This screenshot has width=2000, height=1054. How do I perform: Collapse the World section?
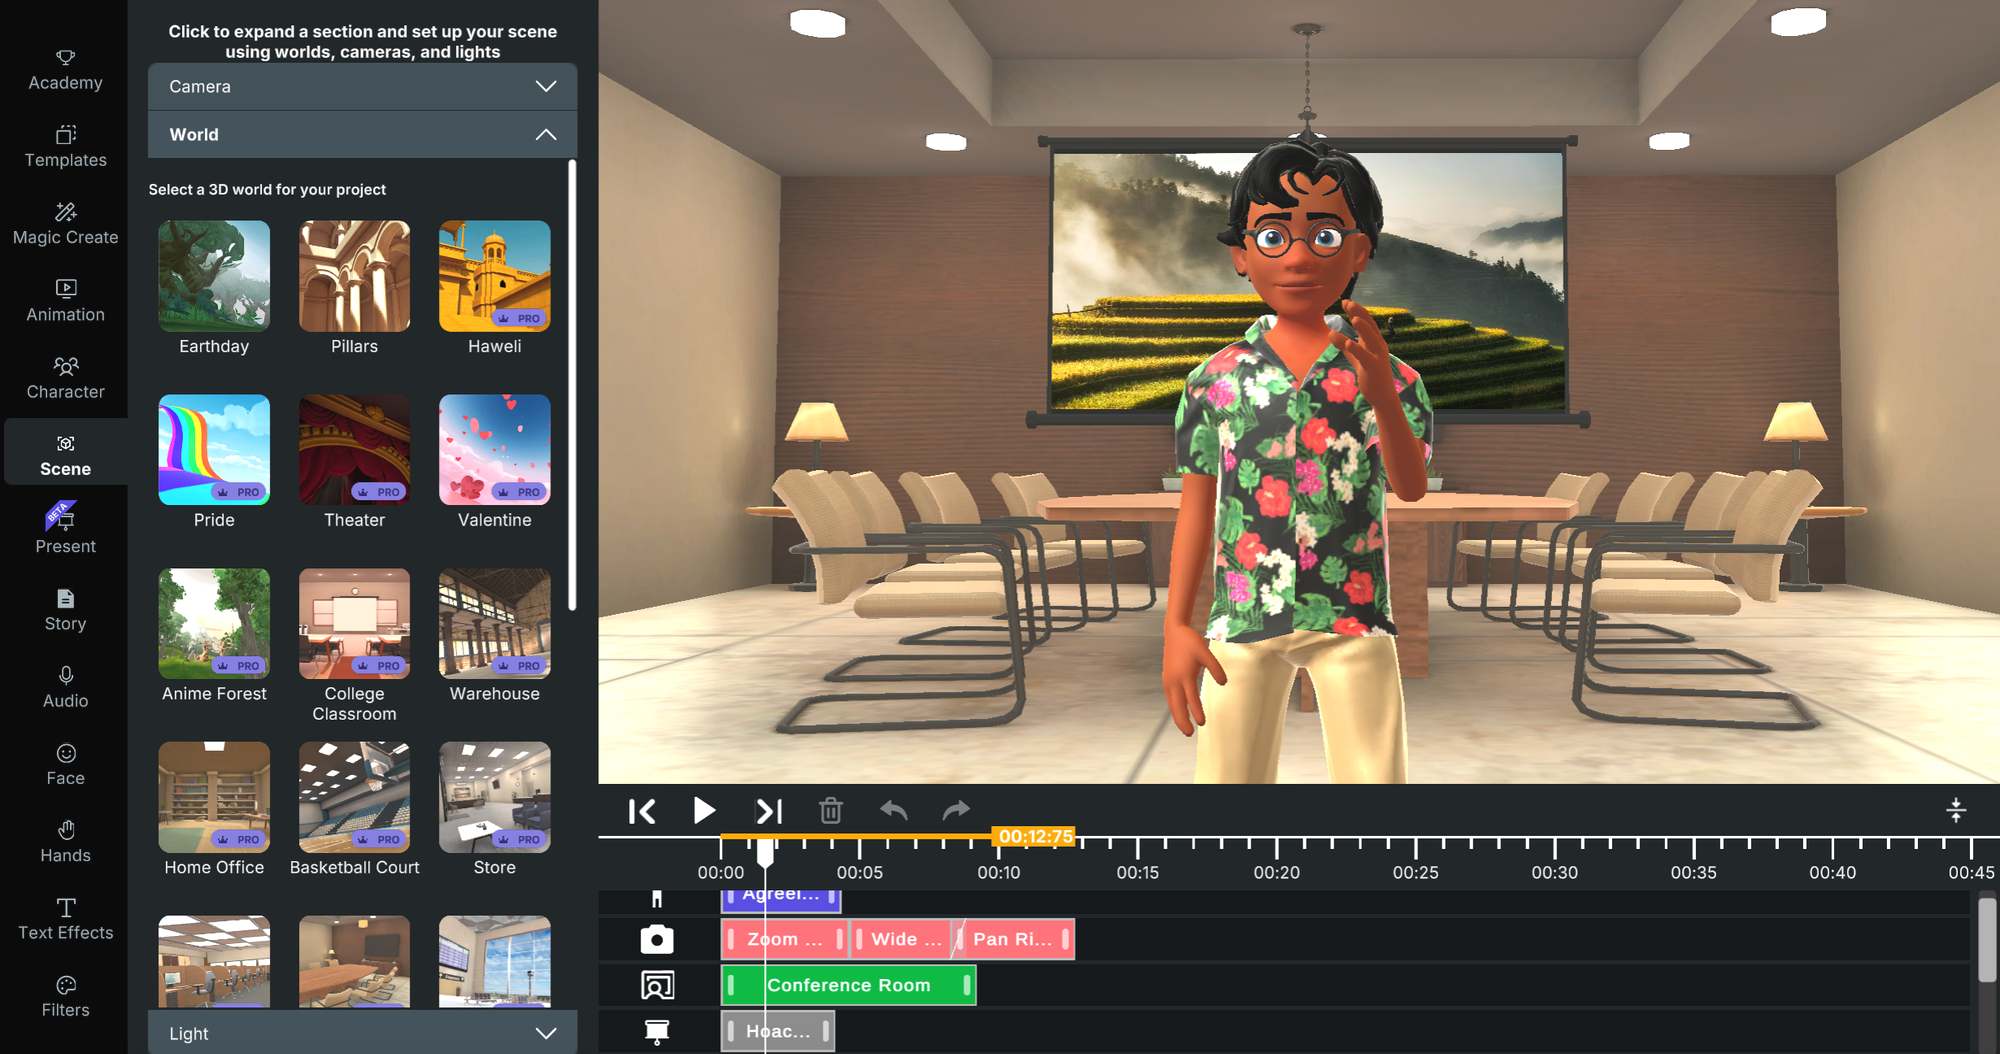(362, 134)
